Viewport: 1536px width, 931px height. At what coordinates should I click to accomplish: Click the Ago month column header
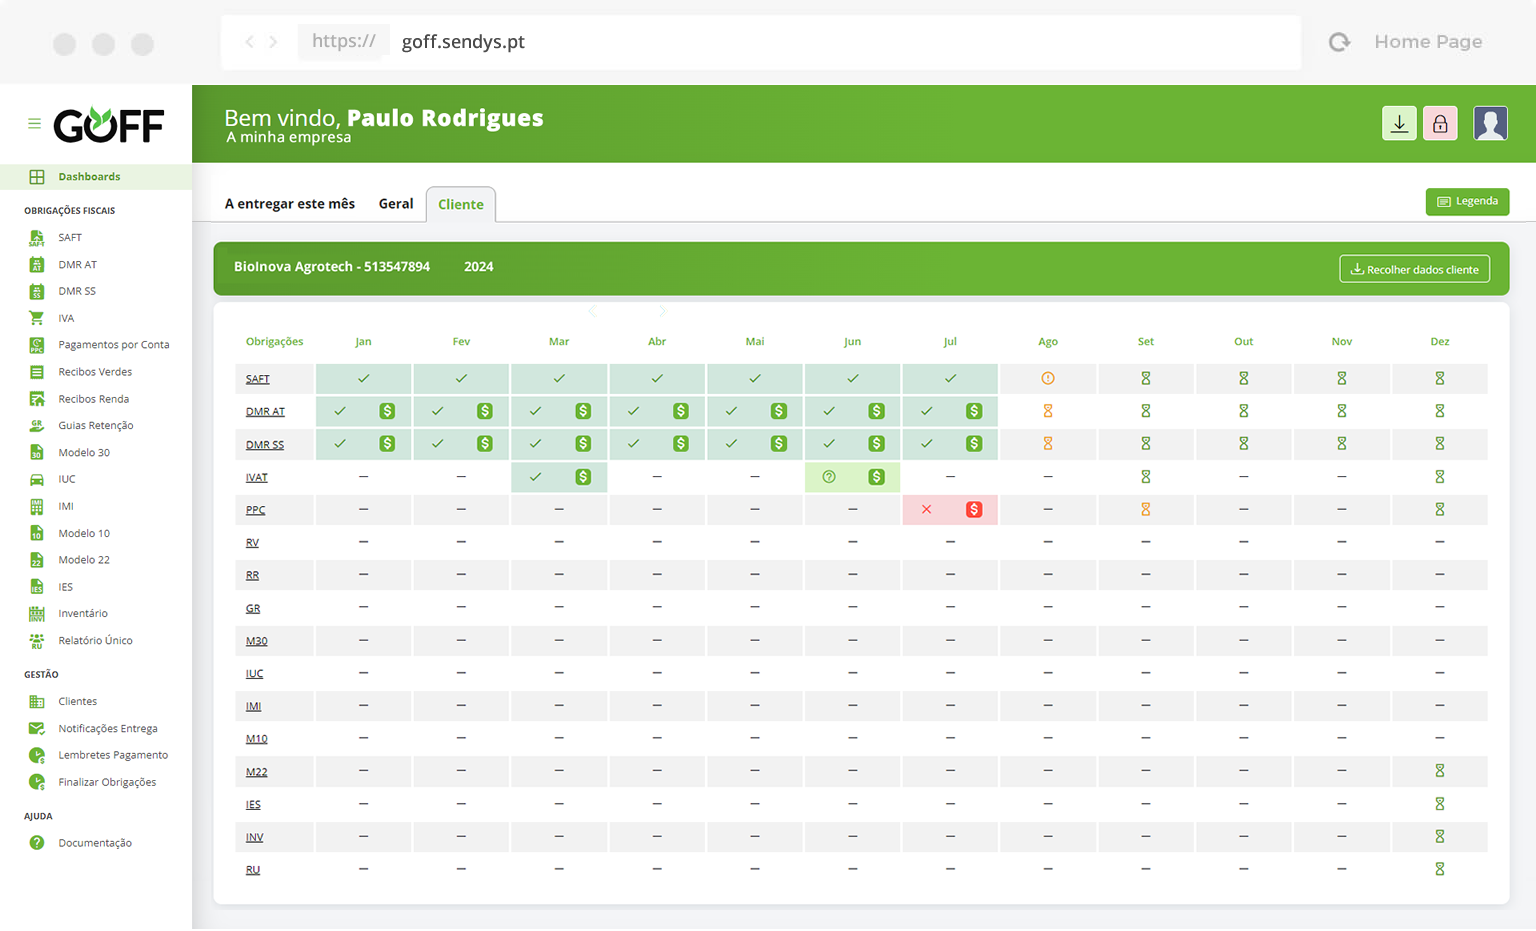[x=1048, y=342]
